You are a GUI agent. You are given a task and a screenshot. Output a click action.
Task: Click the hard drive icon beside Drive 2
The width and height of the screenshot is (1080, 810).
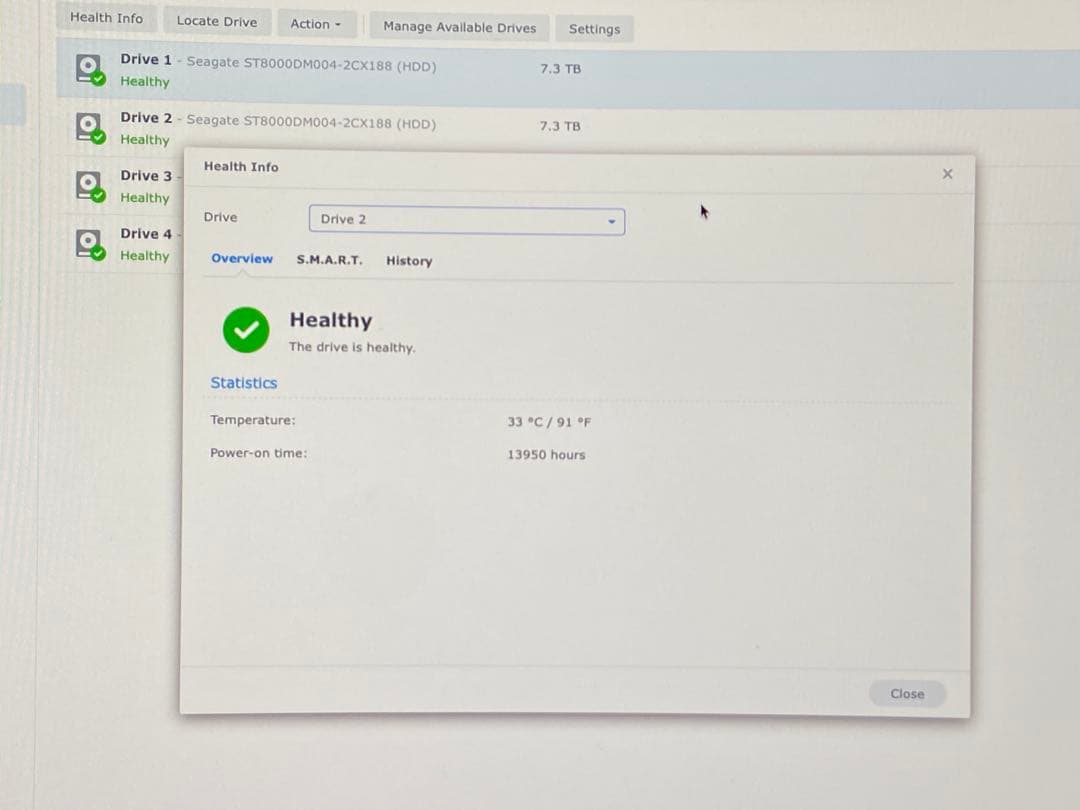[90, 127]
